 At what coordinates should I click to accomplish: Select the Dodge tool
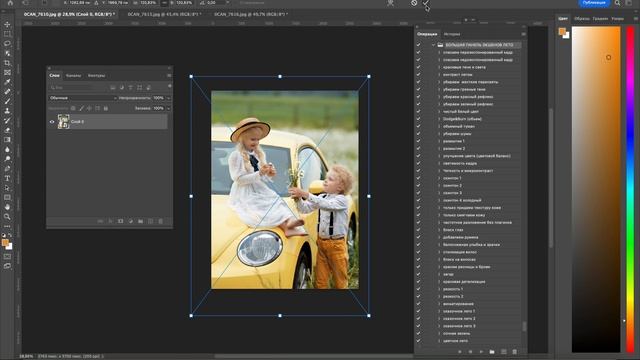pyautogui.click(x=7, y=159)
